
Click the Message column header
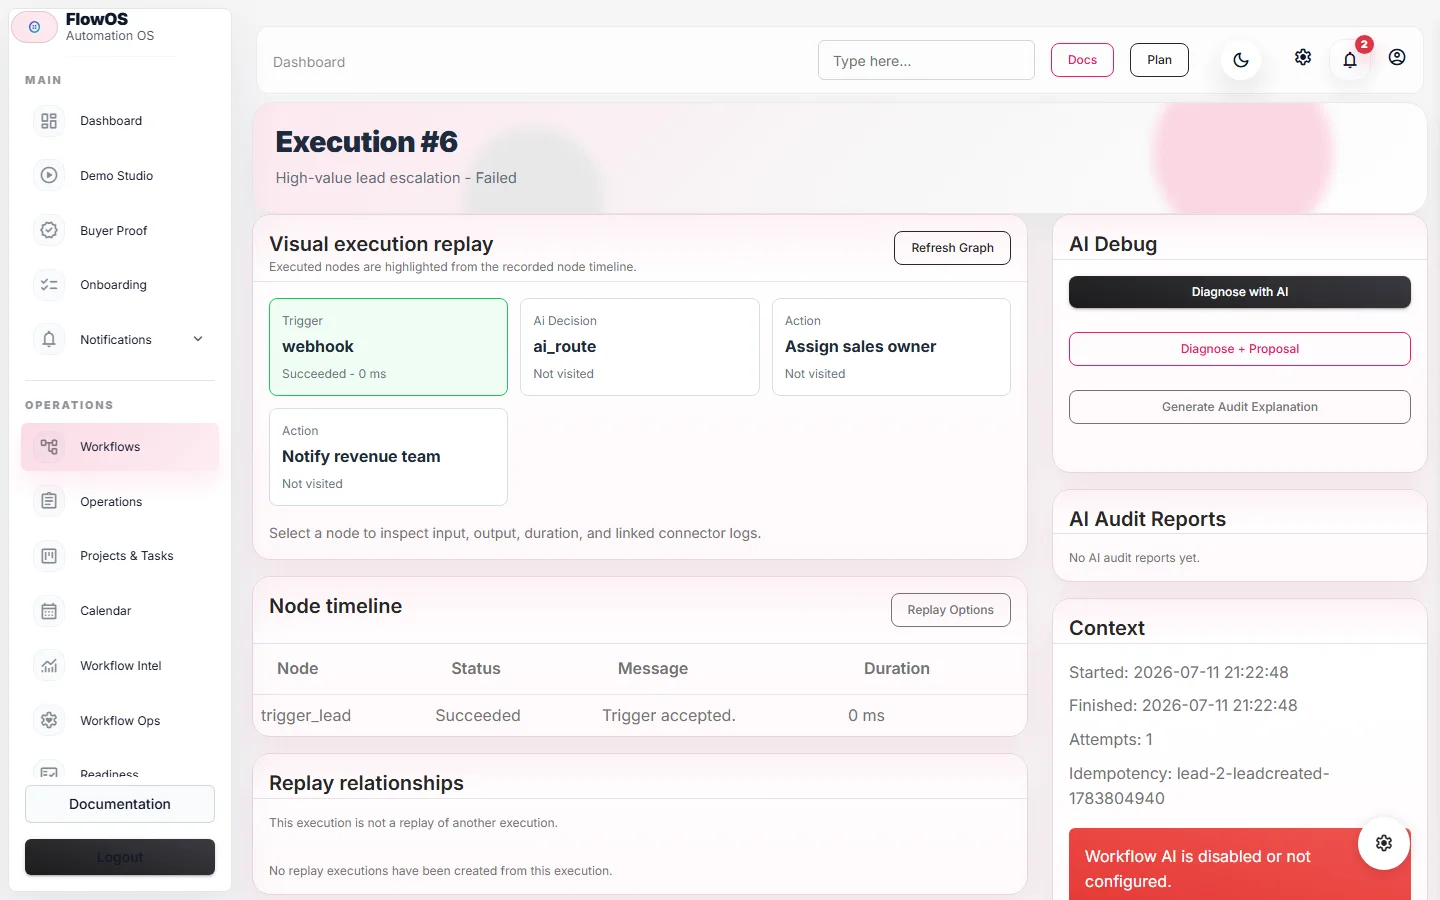653,669
